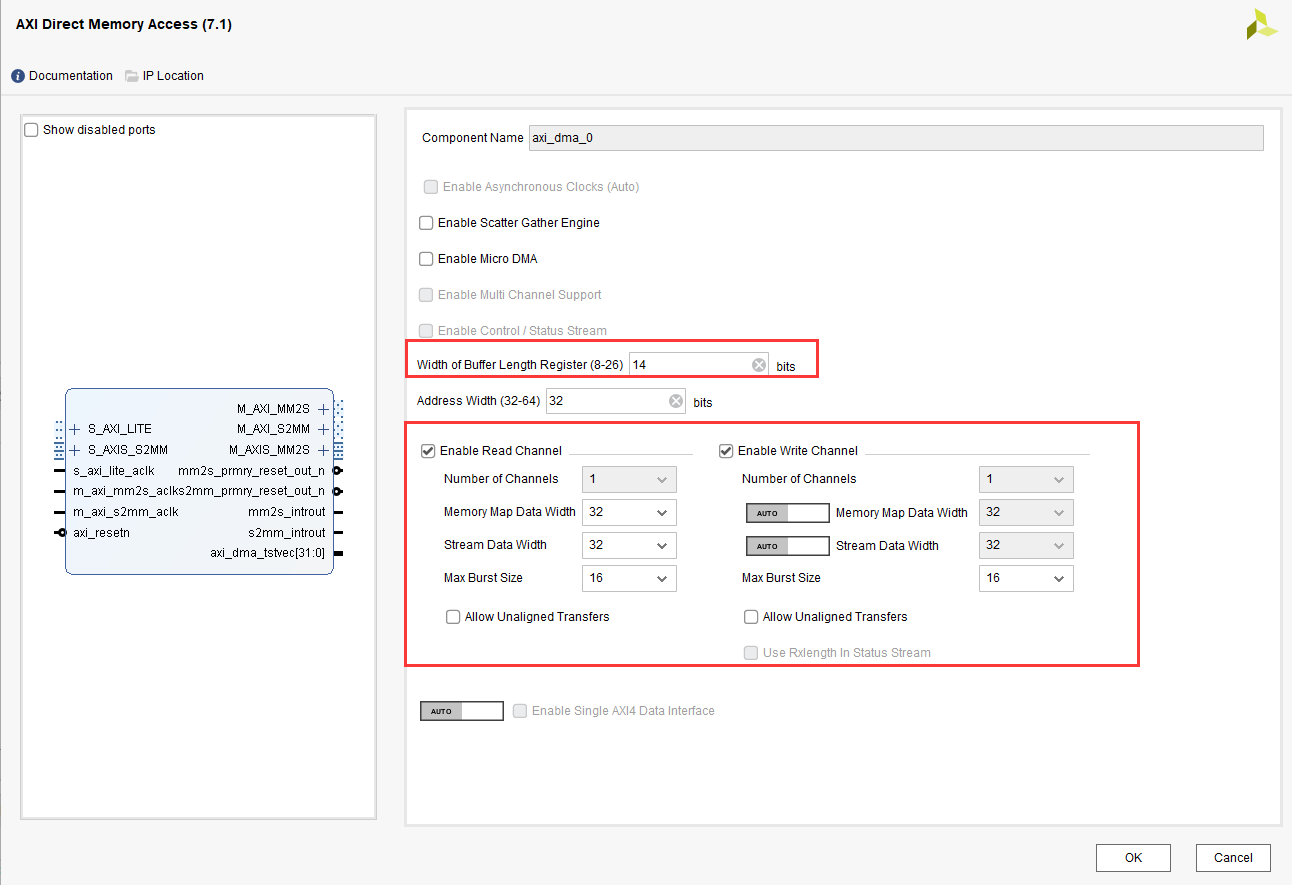Click the Xilinx logo icon
Viewport: 1292px width, 885px height.
click(x=1261, y=25)
